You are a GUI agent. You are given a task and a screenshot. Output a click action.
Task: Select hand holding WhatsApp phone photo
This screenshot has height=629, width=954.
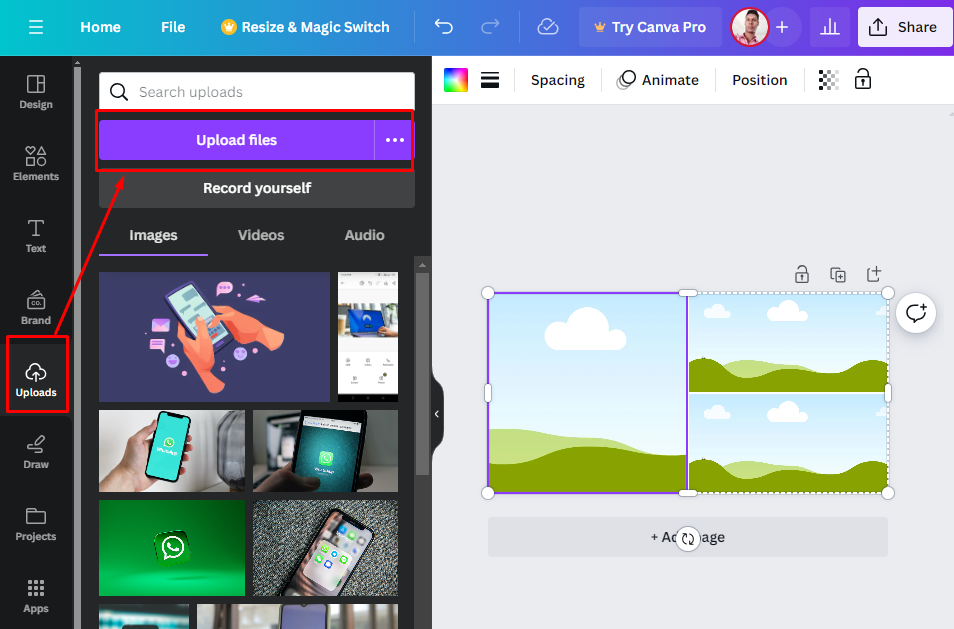172,451
